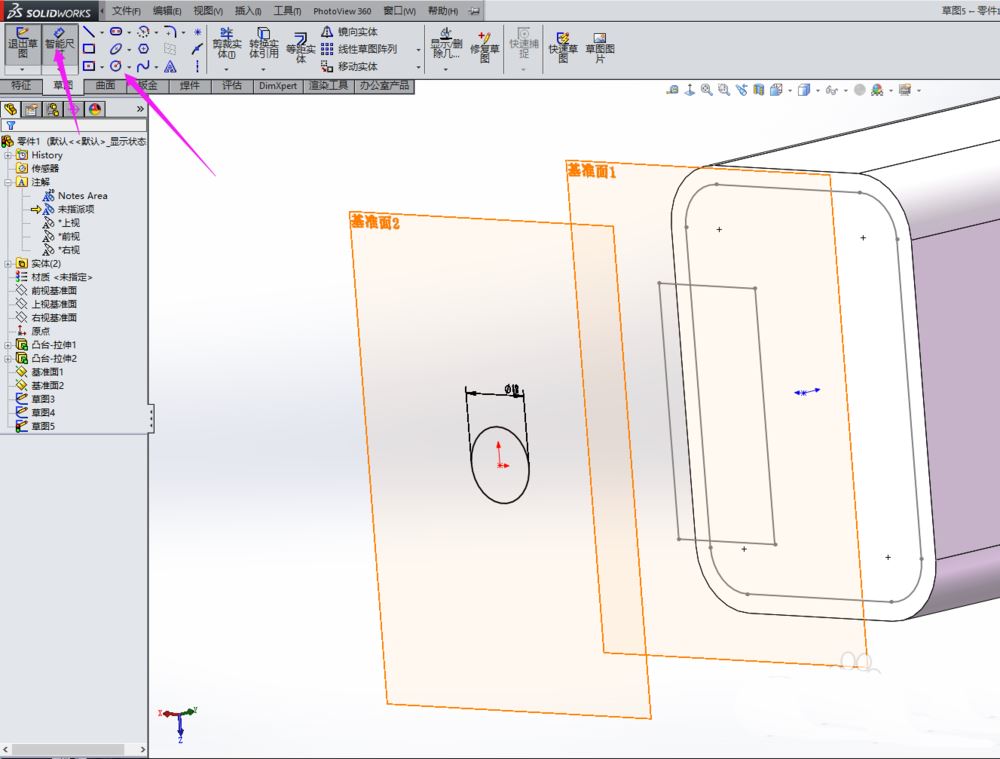Click Repair Sketch (修复草图)
This screenshot has height=759, width=1000.
coord(485,47)
